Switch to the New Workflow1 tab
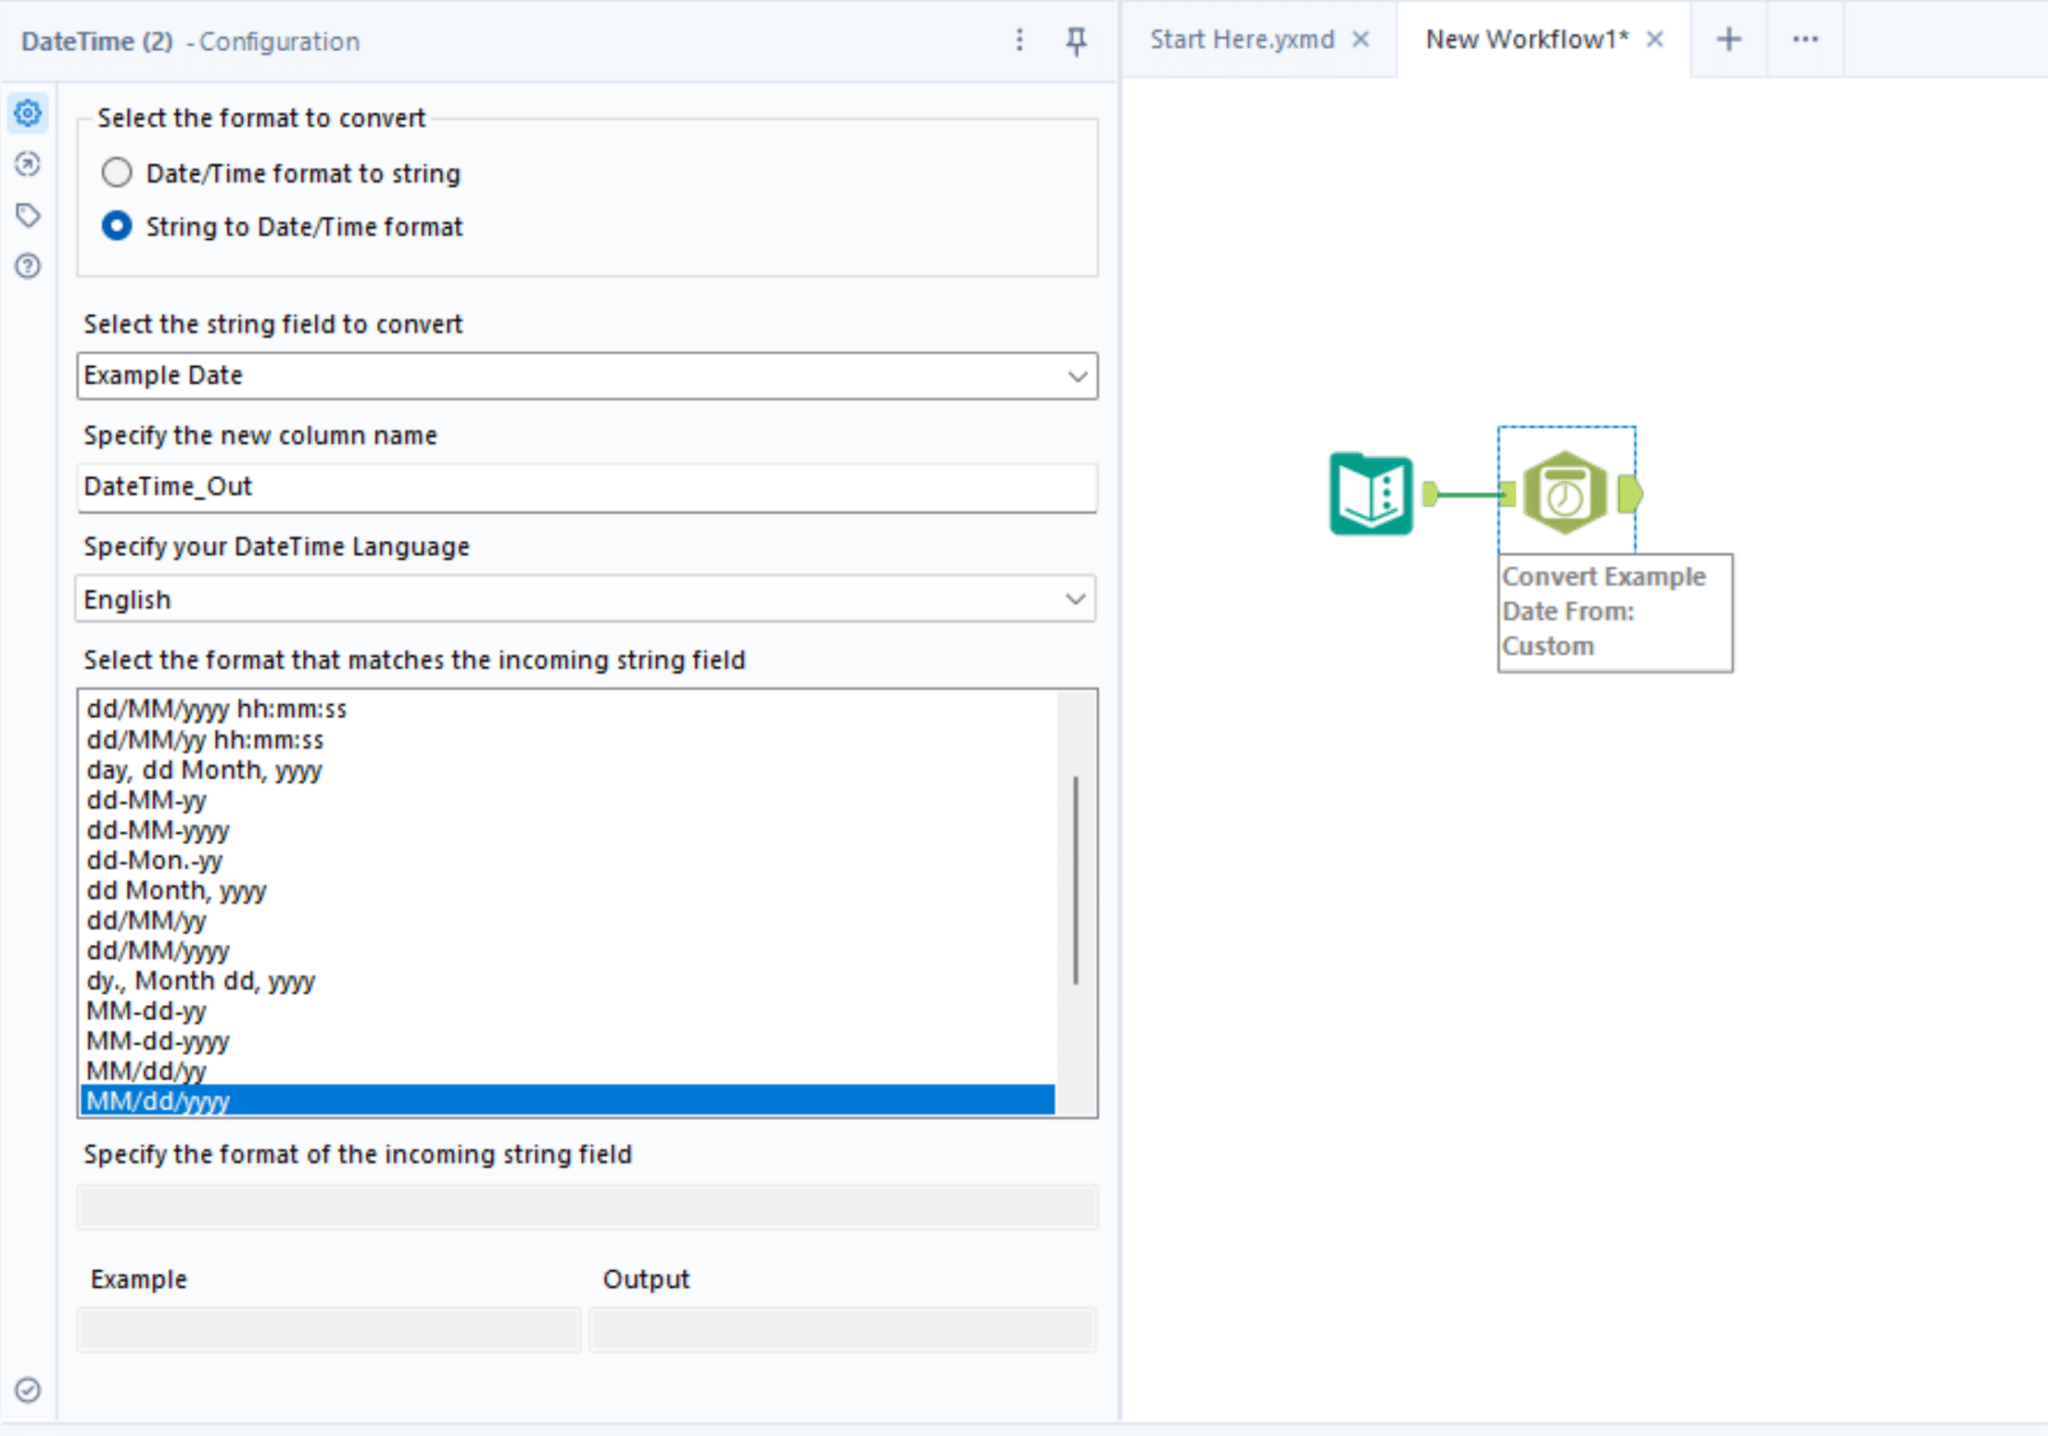 1525,39
